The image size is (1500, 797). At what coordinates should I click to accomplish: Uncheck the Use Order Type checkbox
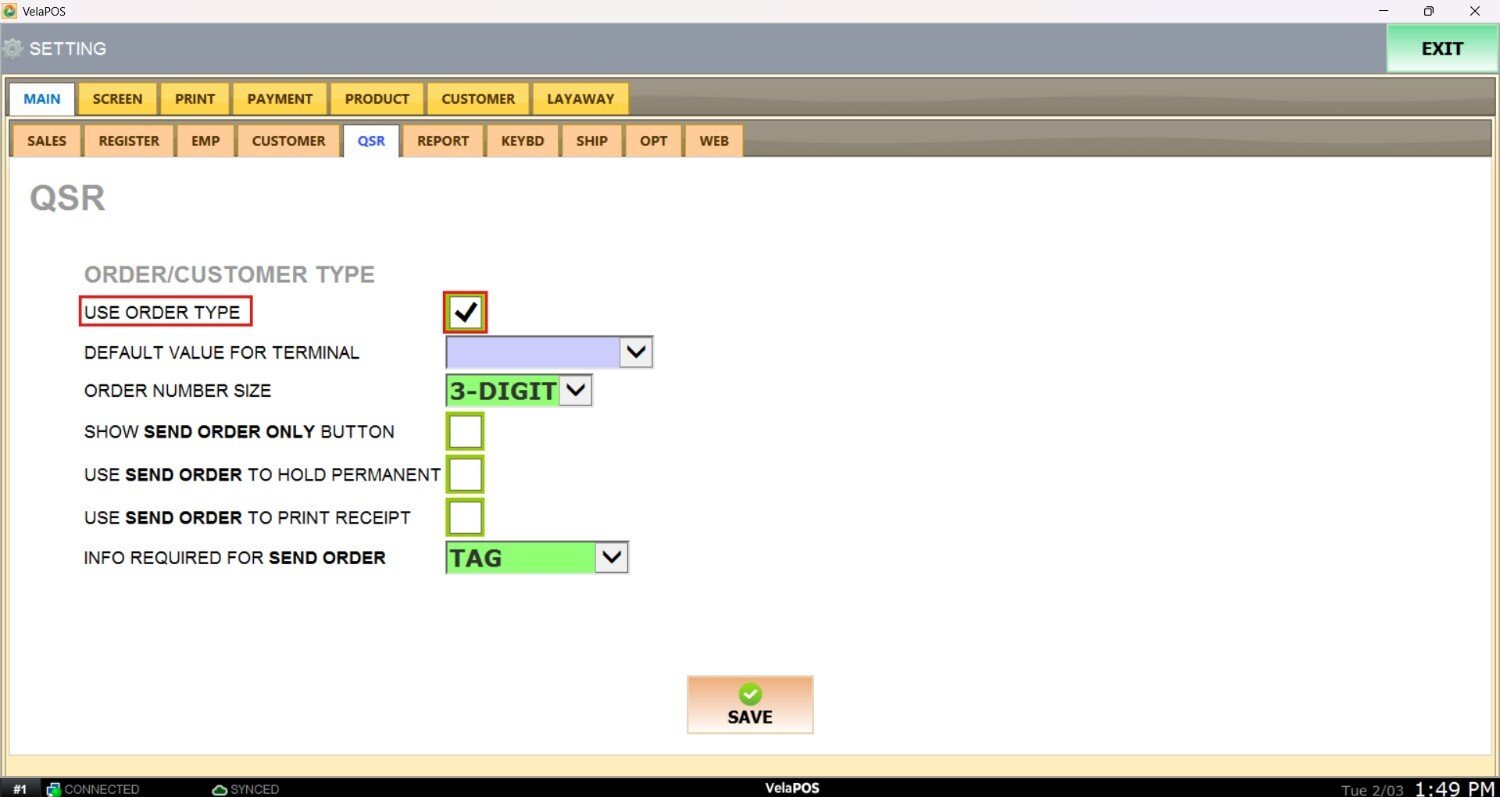tap(465, 313)
